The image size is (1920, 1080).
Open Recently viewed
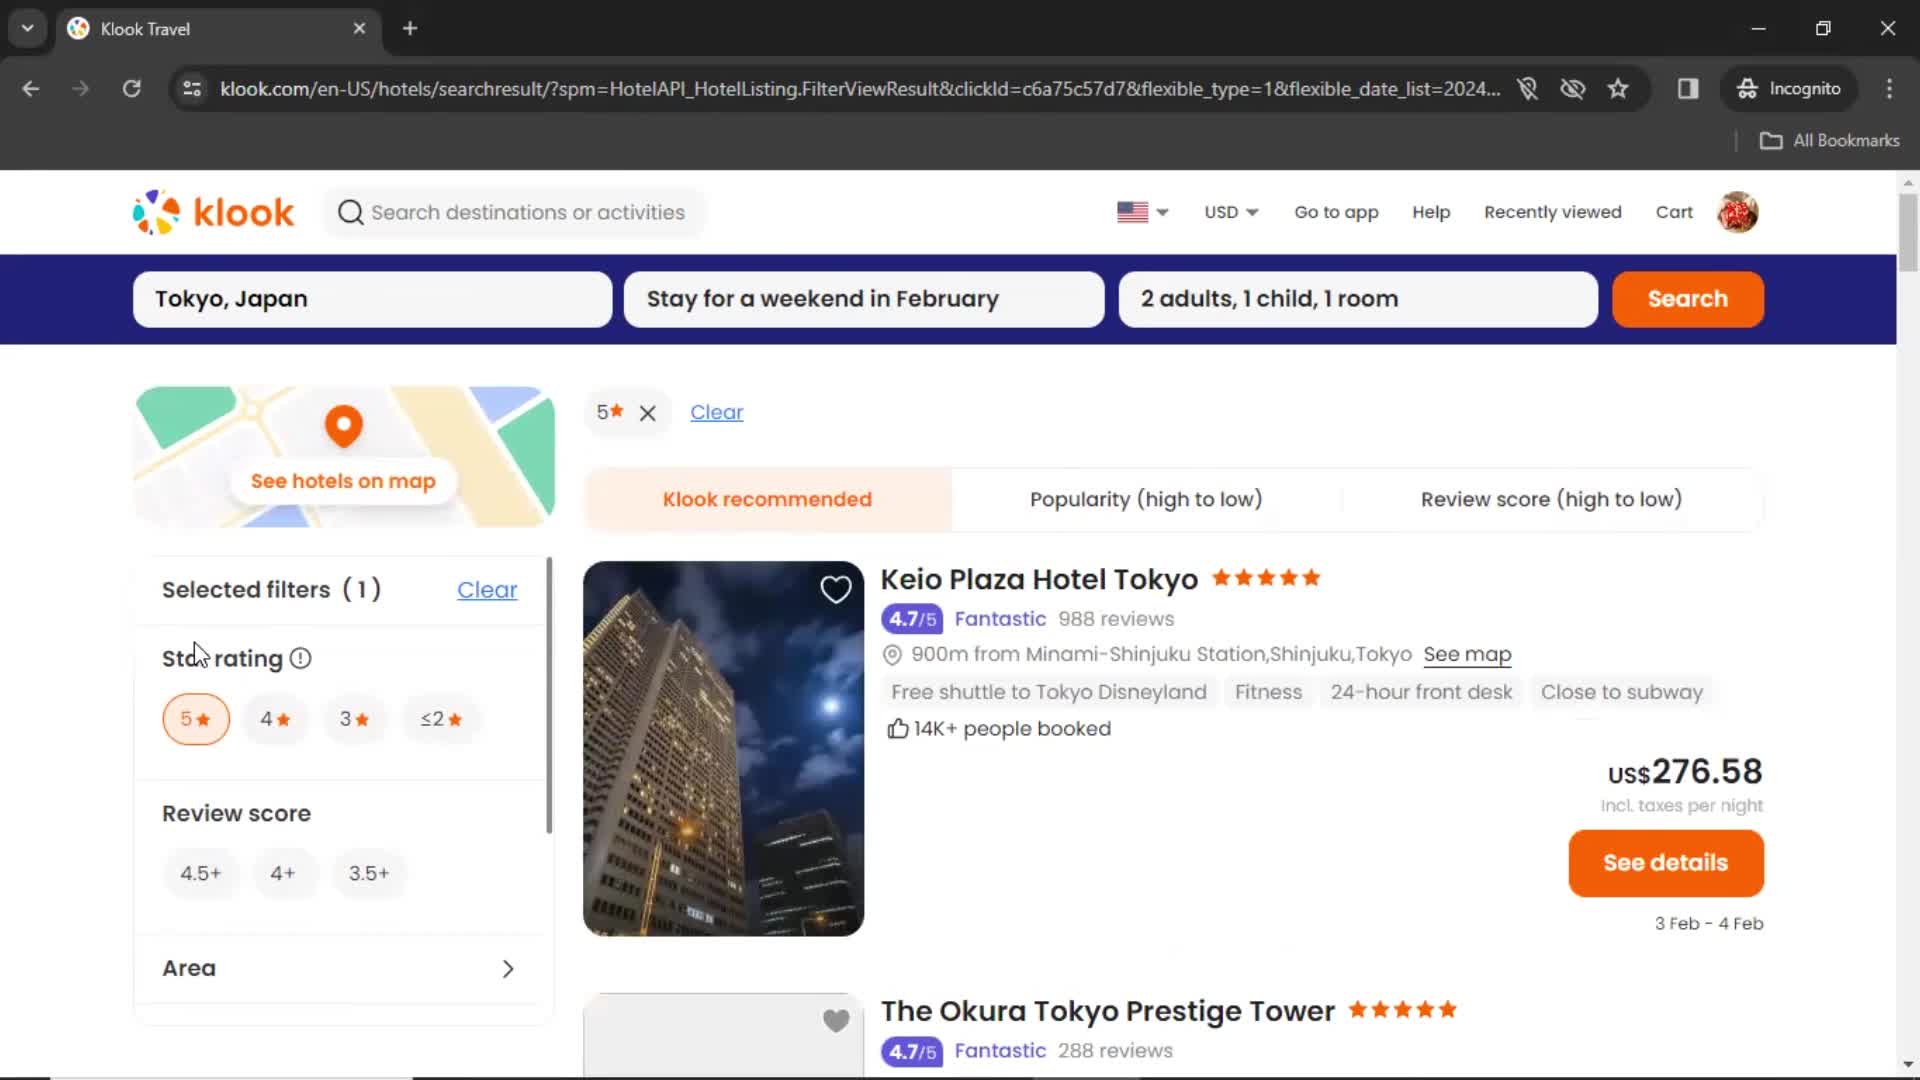[x=1552, y=212]
